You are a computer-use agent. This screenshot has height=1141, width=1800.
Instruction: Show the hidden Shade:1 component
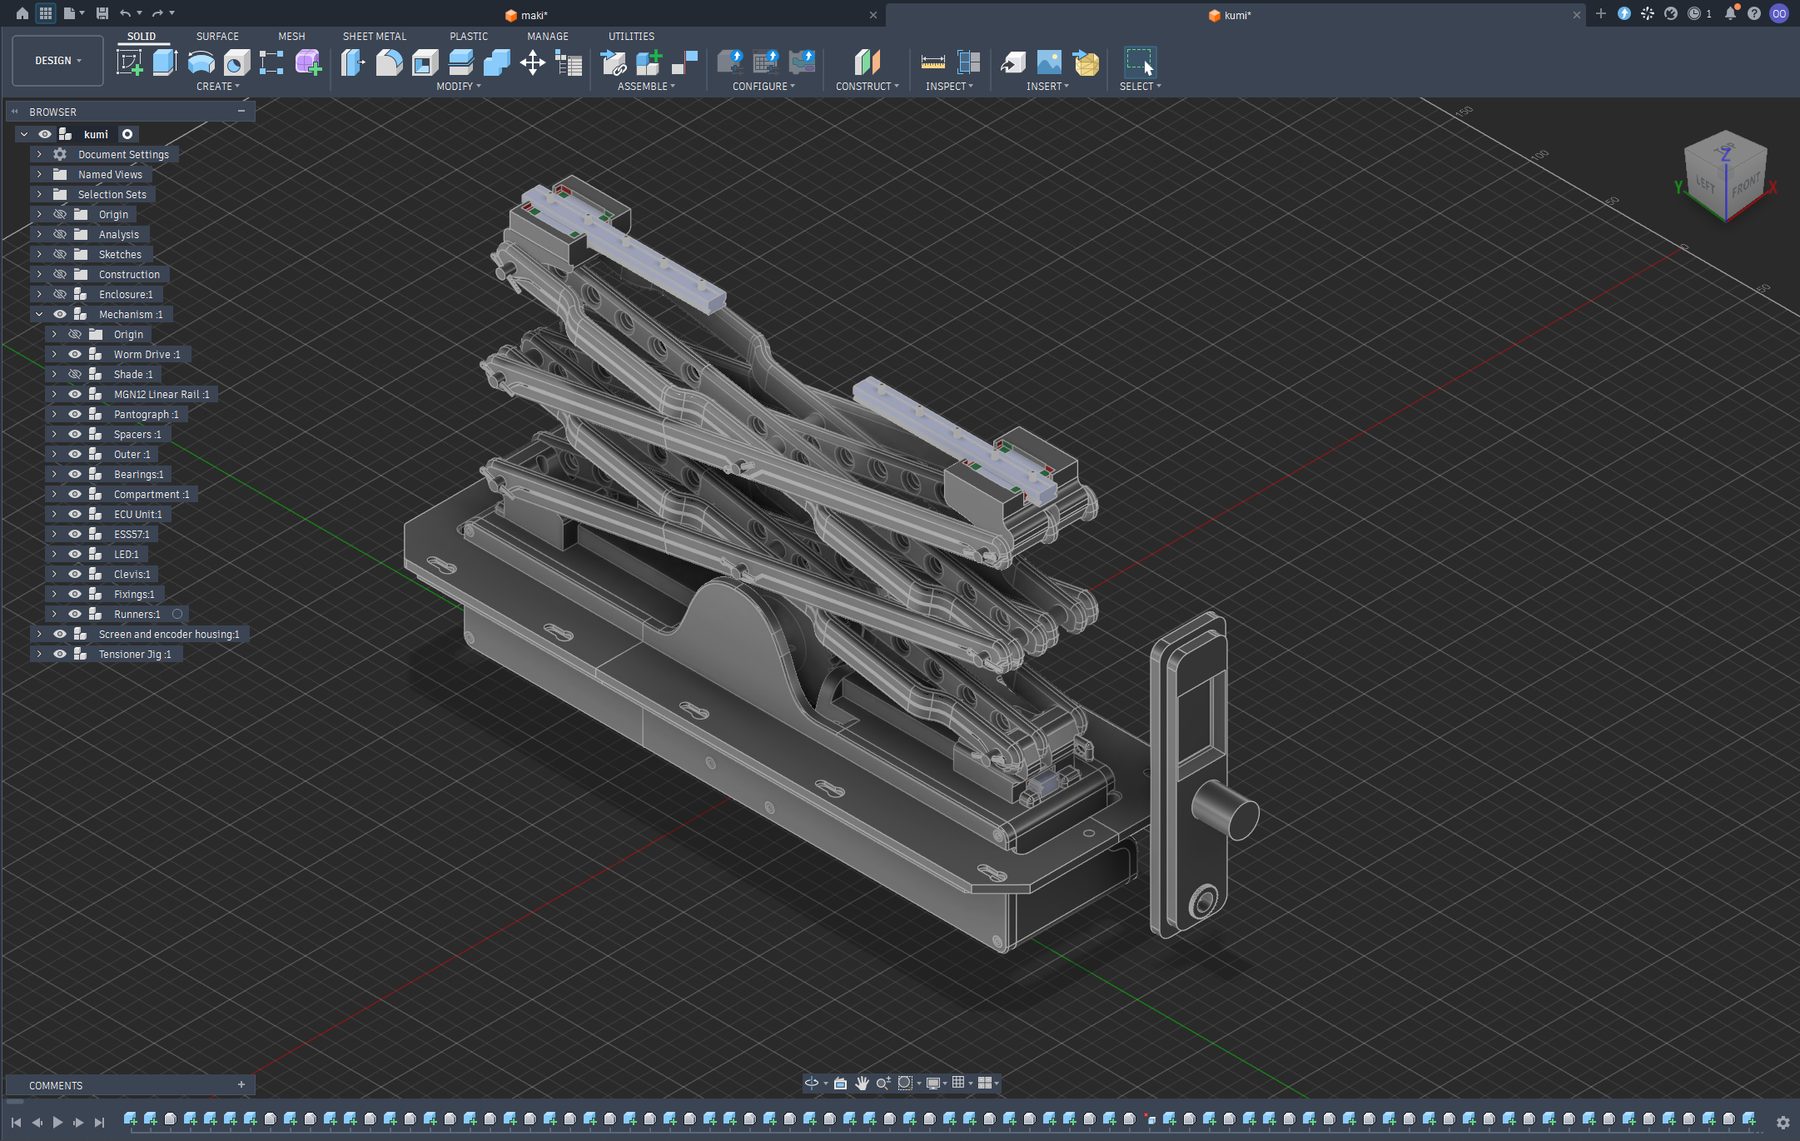(x=74, y=374)
